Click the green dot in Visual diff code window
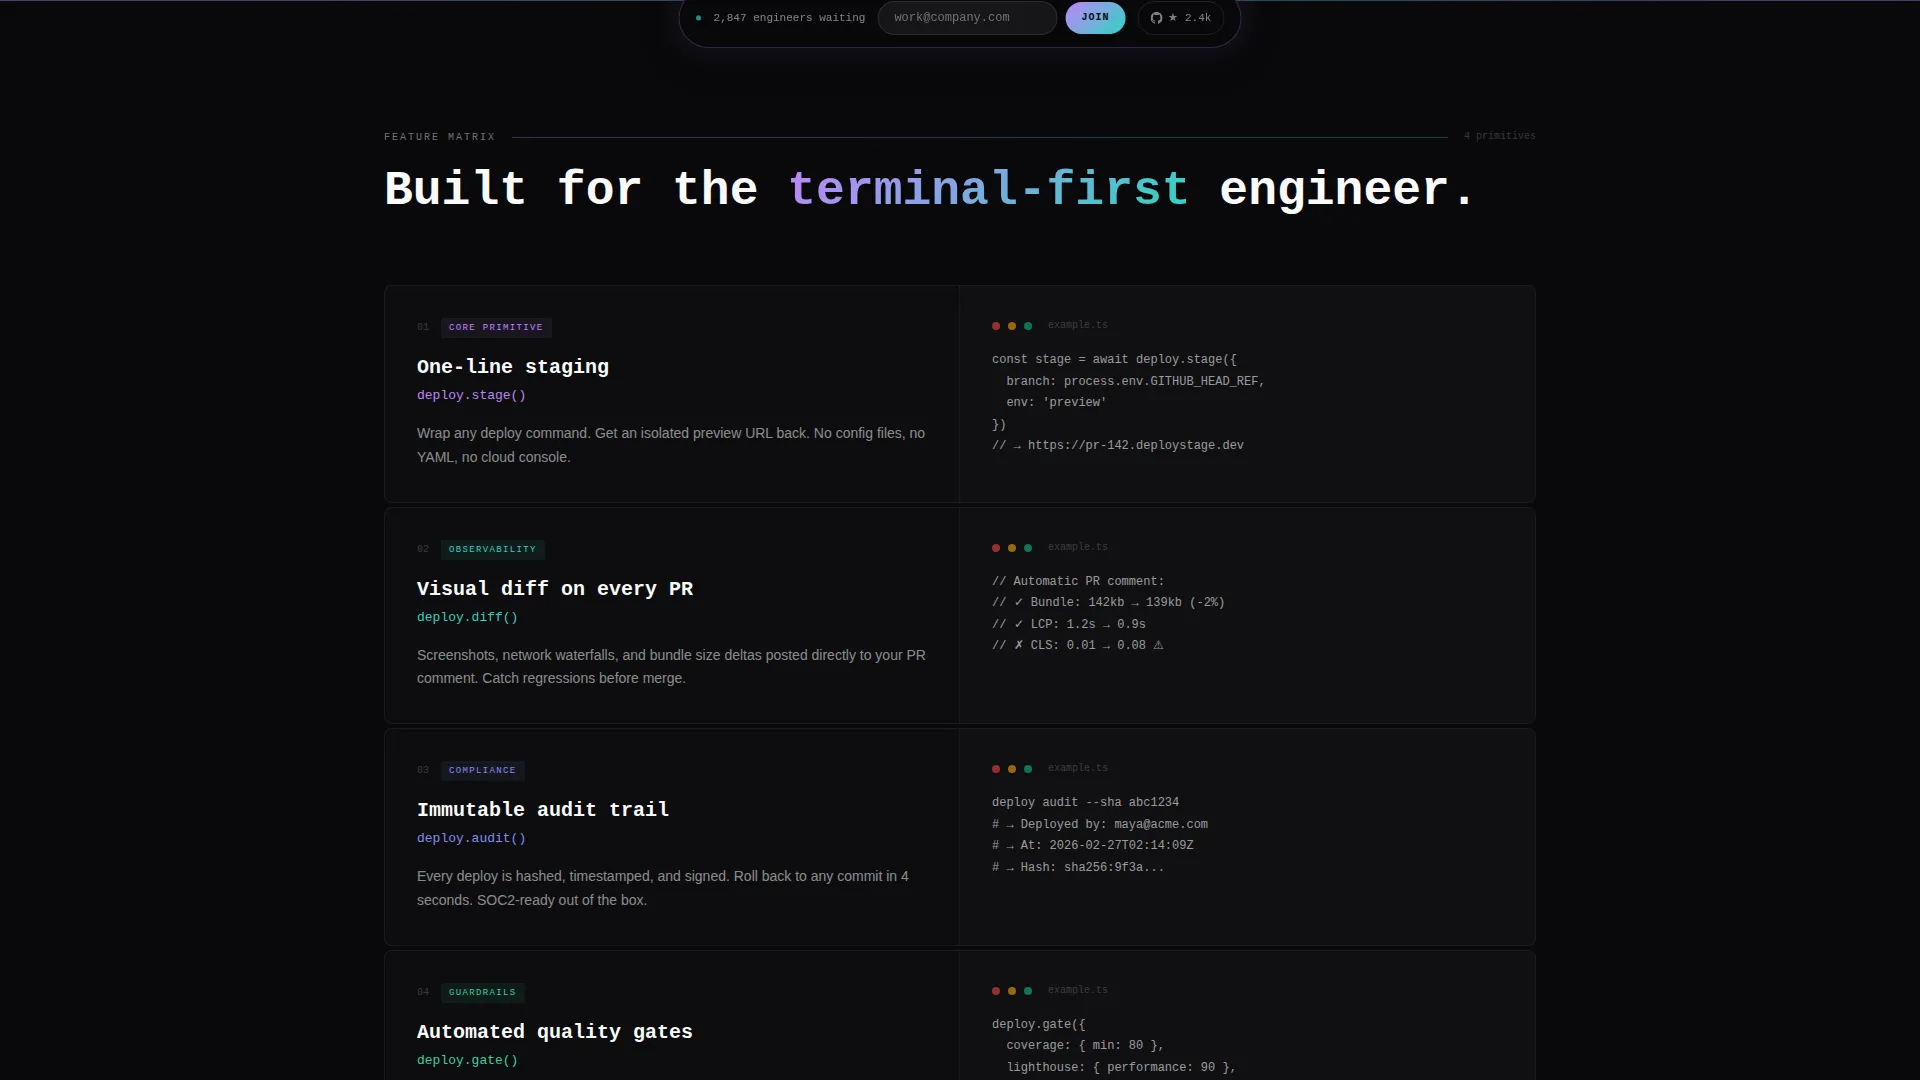The image size is (1920, 1080). coord(1028,548)
